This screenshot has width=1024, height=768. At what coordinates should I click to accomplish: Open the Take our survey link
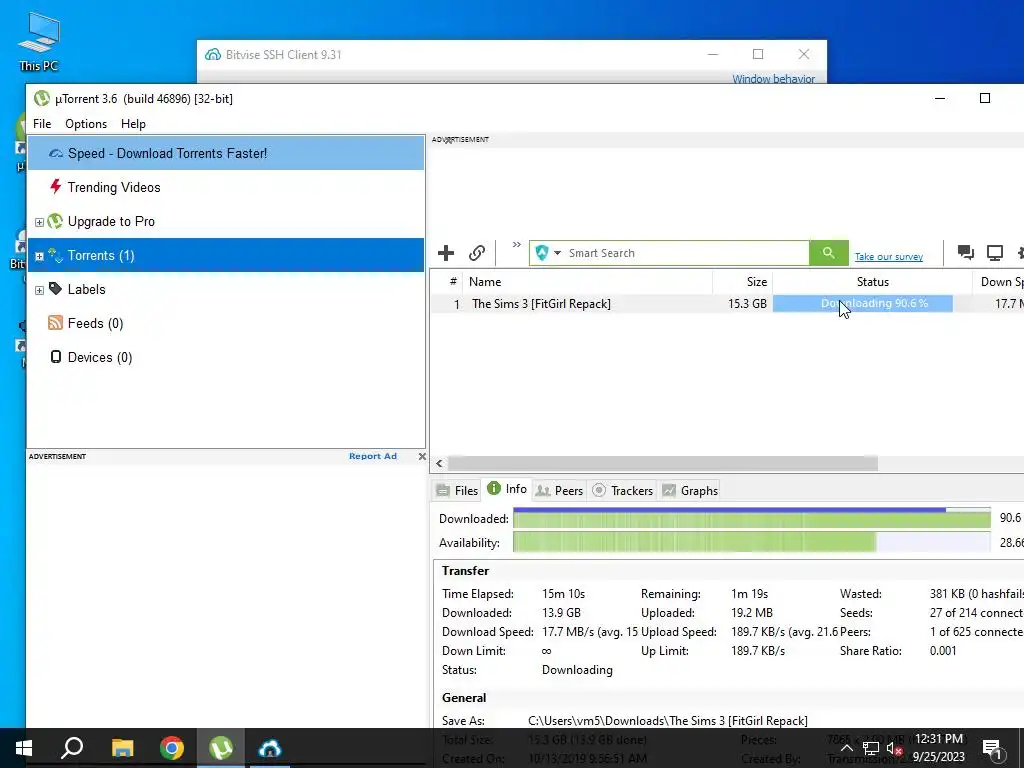[889, 257]
